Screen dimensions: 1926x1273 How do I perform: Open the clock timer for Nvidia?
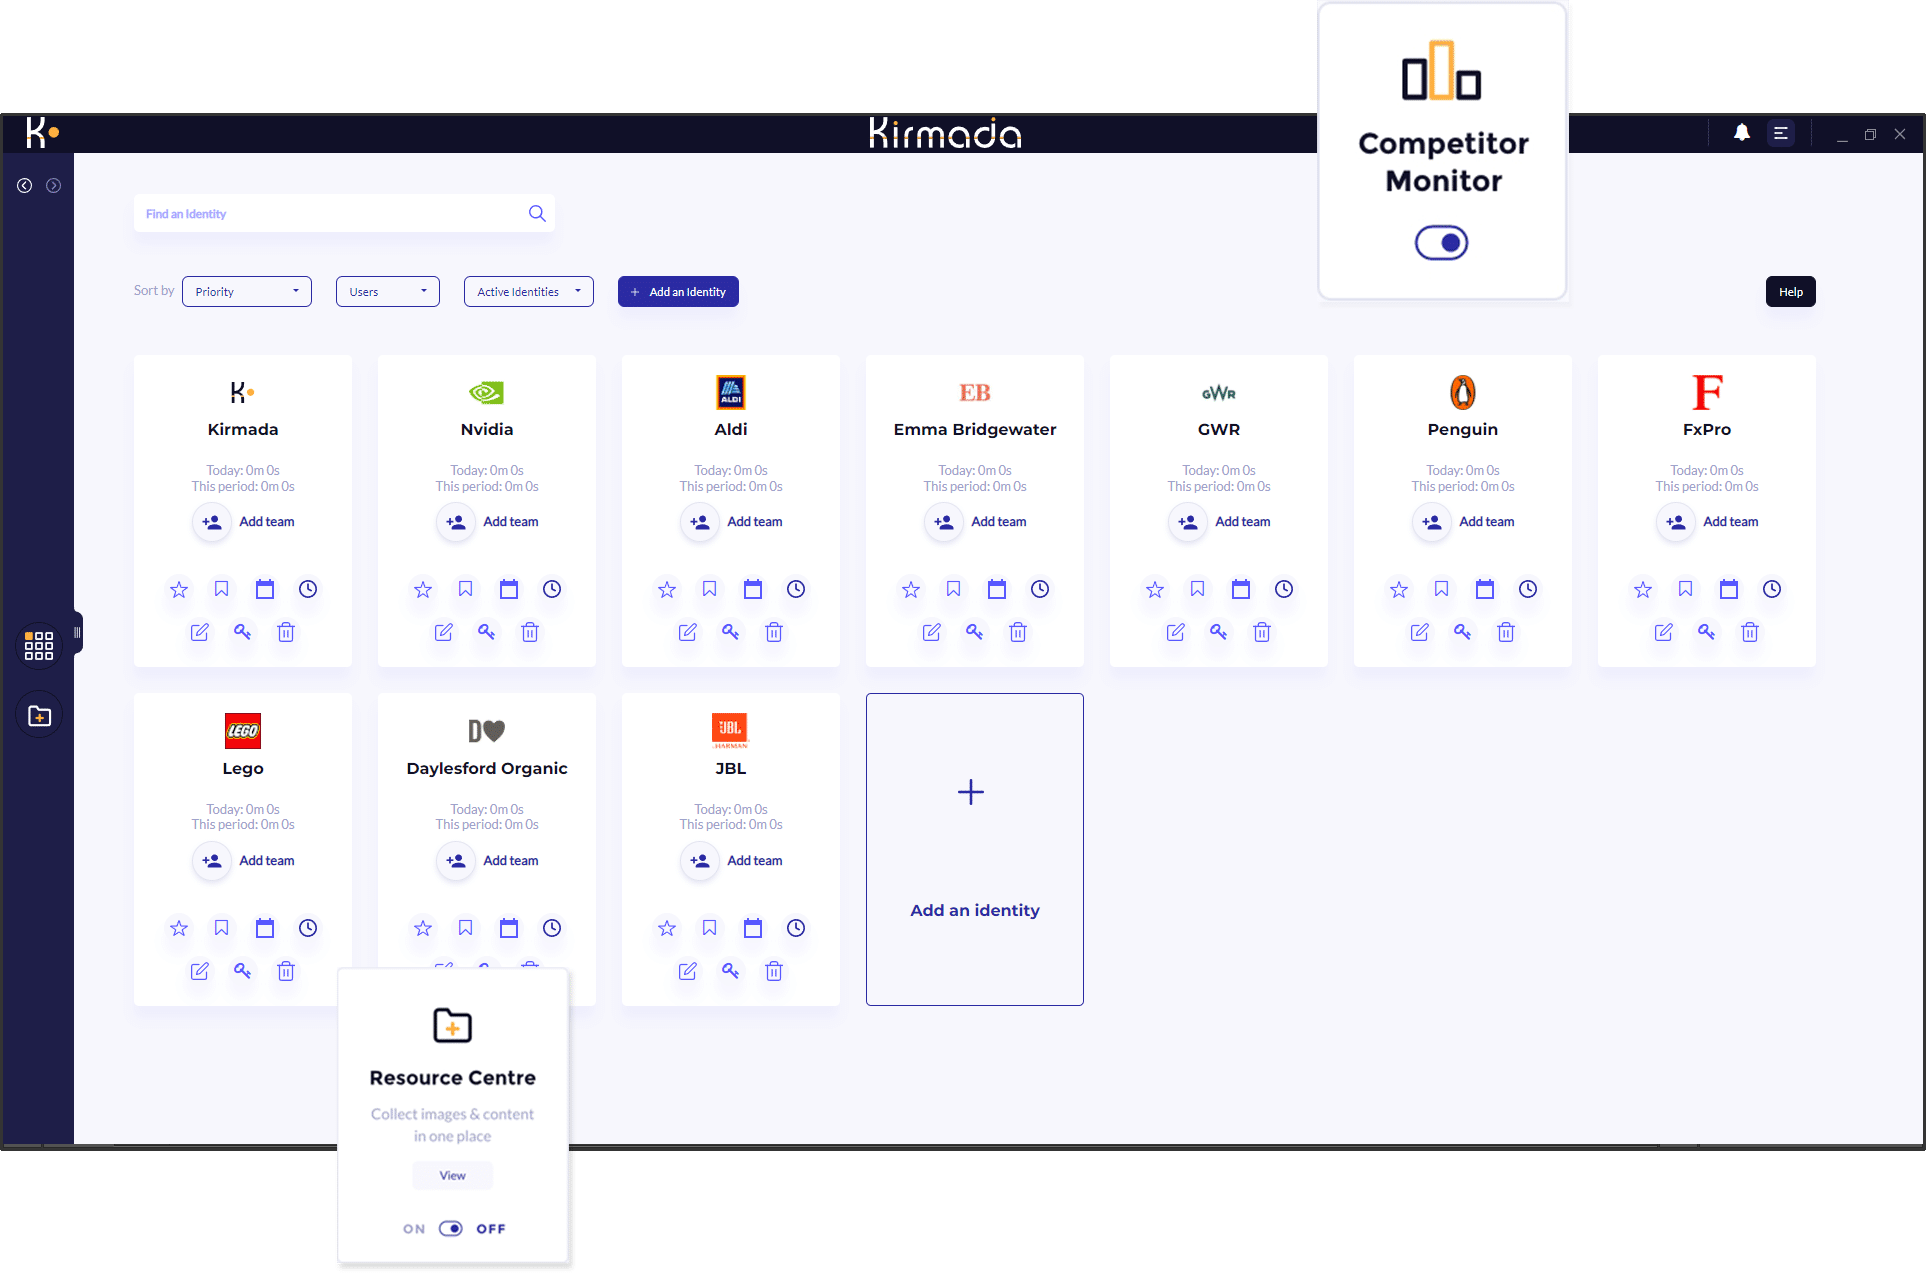(x=552, y=589)
